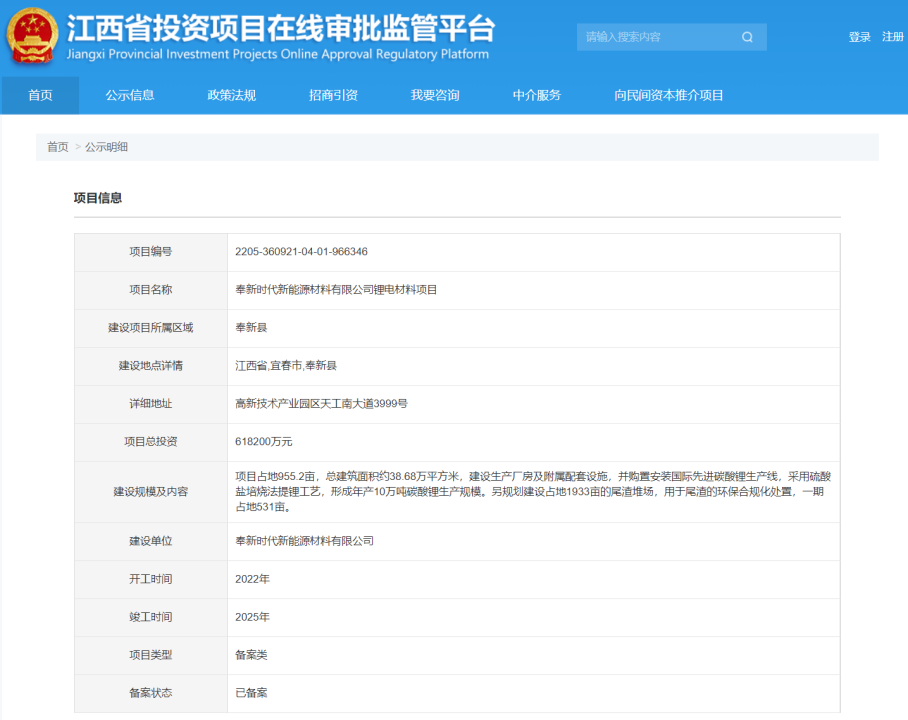Image resolution: width=908 pixels, height=720 pixels.
Task: Click the 注册 link
Action: (890, 36)
